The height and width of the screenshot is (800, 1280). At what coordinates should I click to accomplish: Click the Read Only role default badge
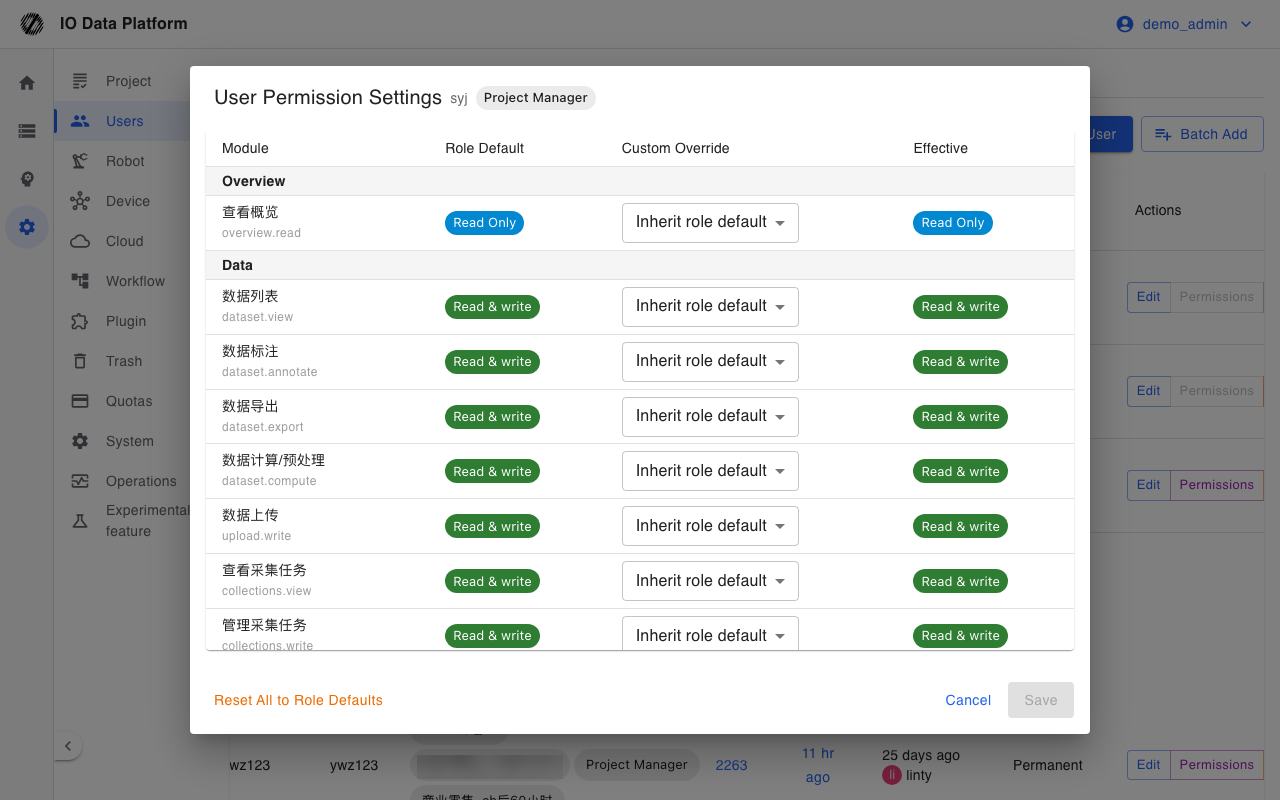tap(484, 223)
